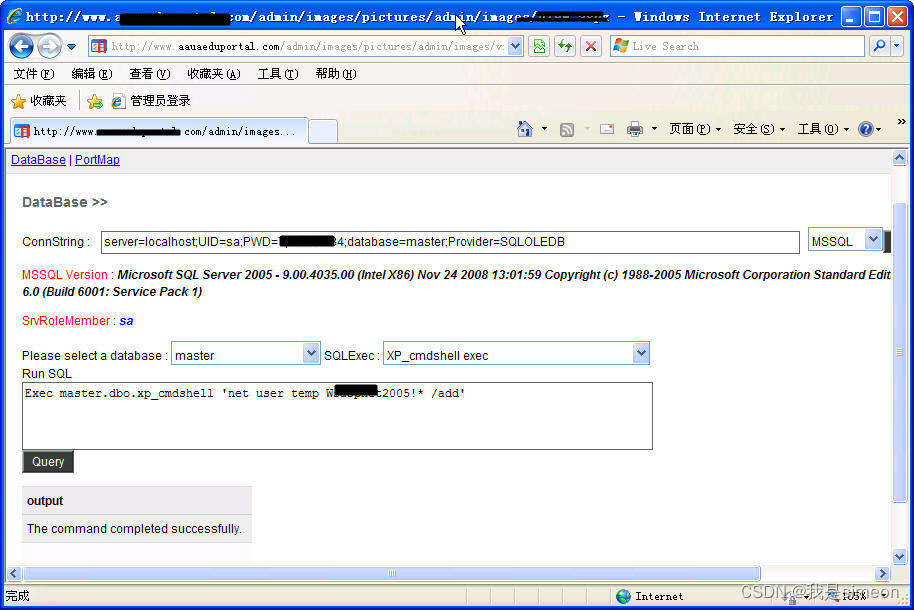This screenshot has width=914, height=610.
Task: Go to the Home page icon
Action: pyautogui.click(x=525, y=129)
